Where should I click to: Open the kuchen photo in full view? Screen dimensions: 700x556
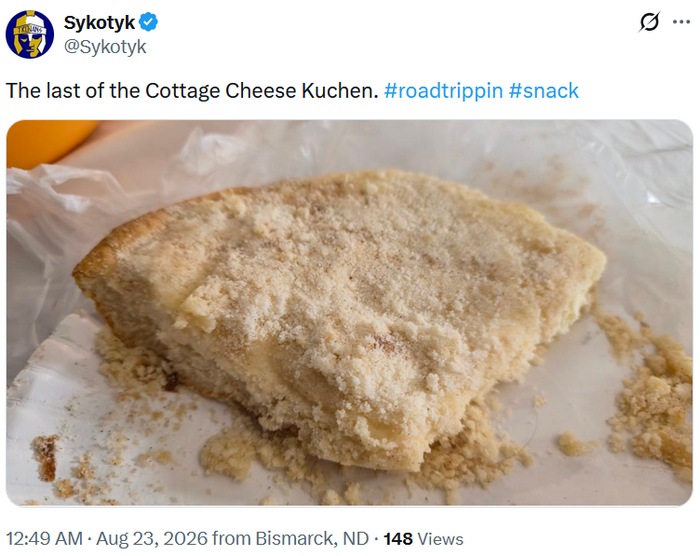[350, 313]
